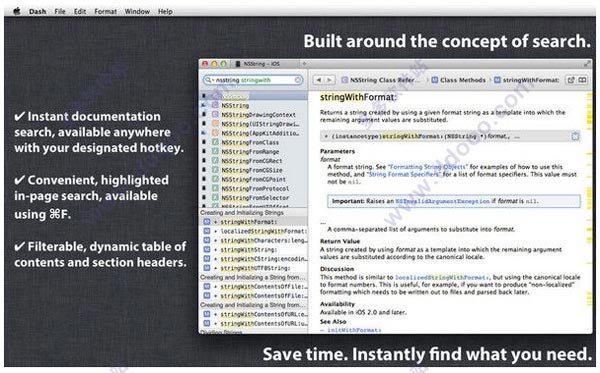Select stringWithCharacters:leng… in contents
Image resolution: width=600 pixels, height=373 pixels.
tap(253, 240)
